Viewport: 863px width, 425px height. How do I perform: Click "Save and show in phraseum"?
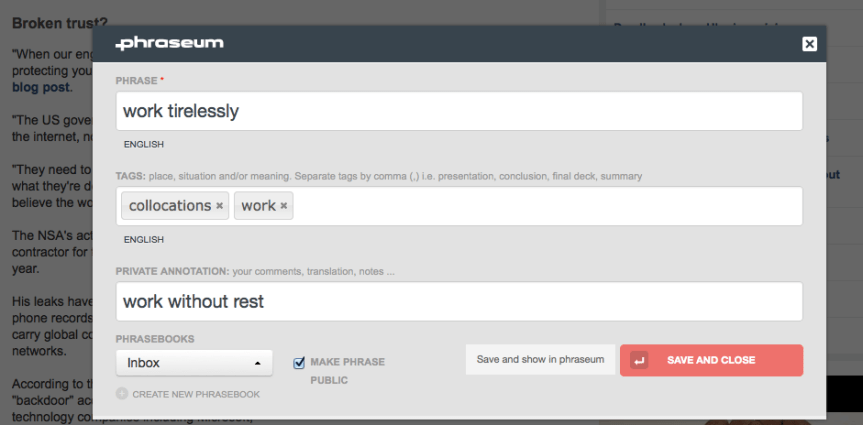(x=540, y=360)
